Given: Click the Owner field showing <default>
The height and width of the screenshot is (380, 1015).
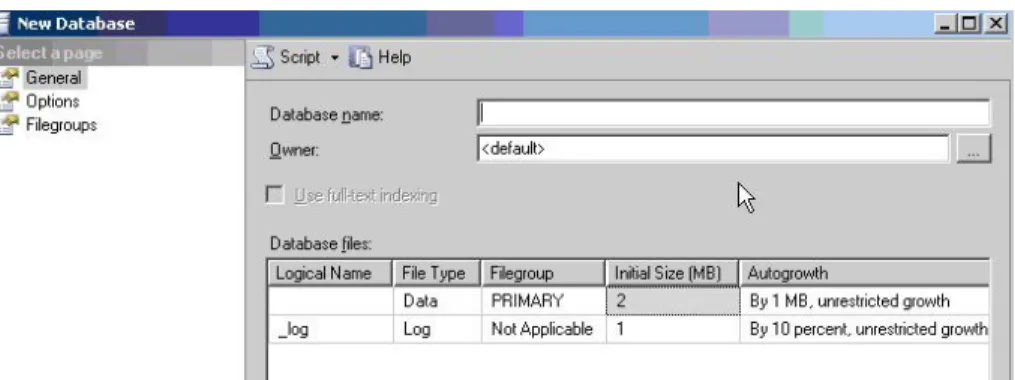Looking at the screenshot, I should (713, 149).
